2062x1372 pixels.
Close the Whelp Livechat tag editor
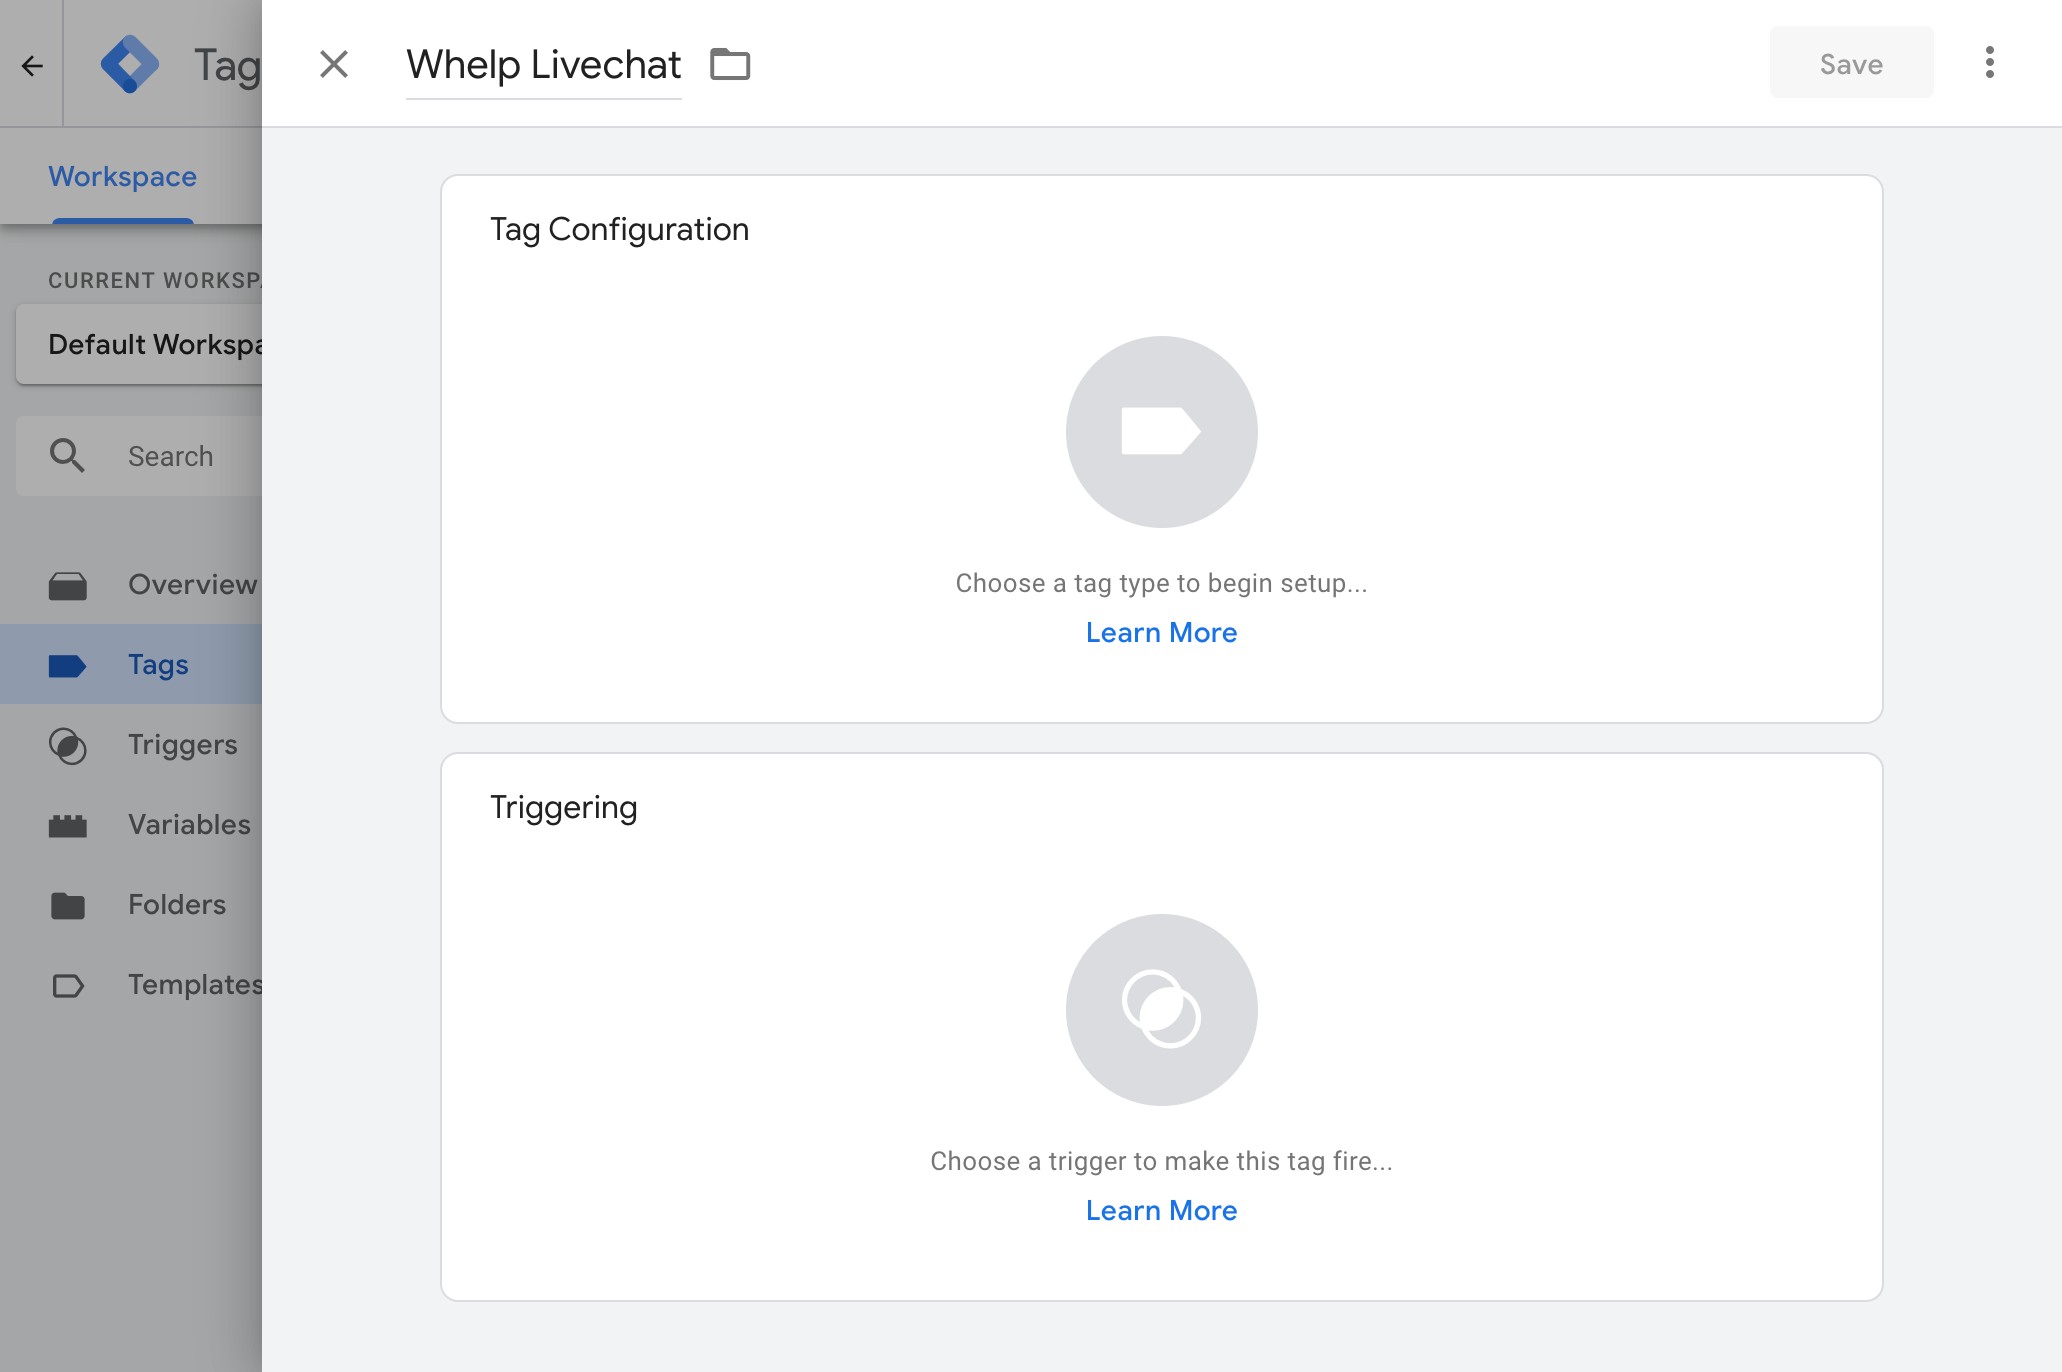334,64
